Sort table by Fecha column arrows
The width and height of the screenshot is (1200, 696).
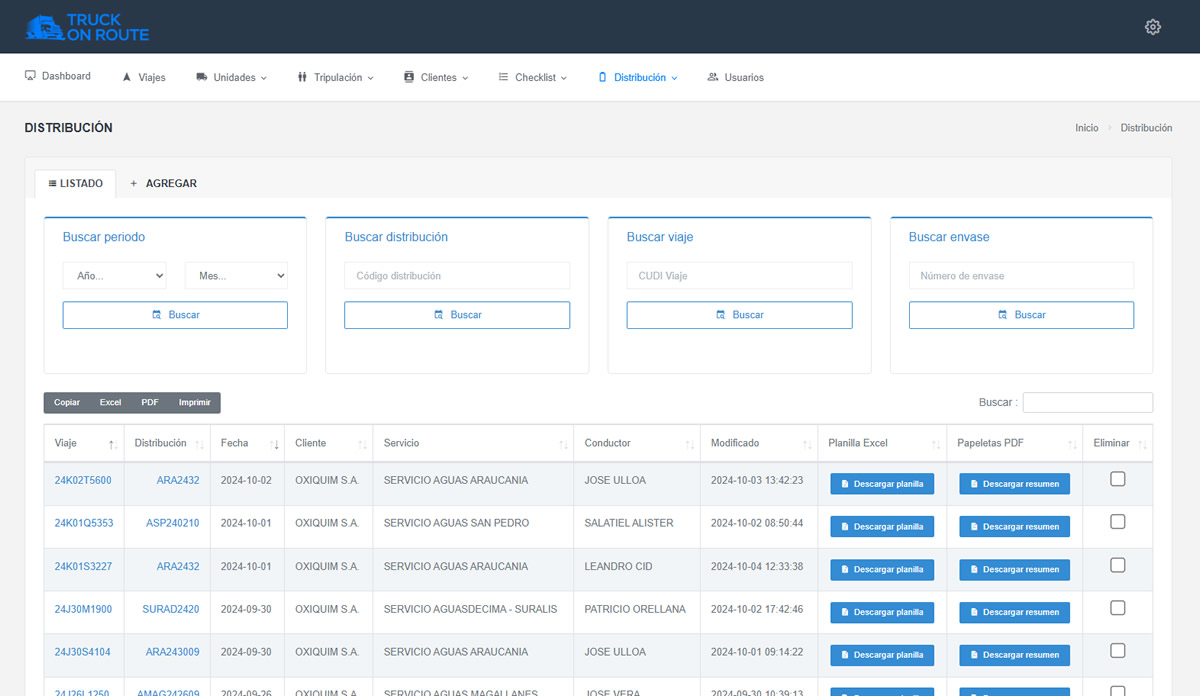(275, 444)
